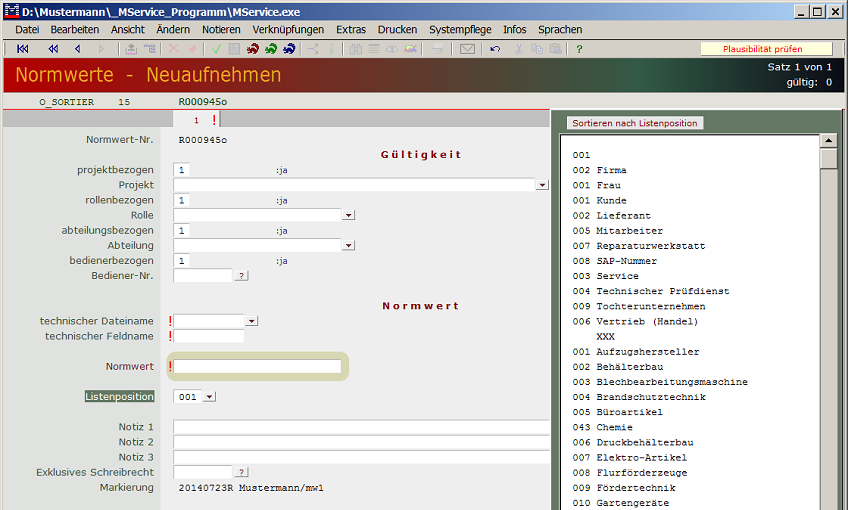Expand the Abteilung dropdown
This screenshot has height=510, width=848.
(x=348, y=245)
